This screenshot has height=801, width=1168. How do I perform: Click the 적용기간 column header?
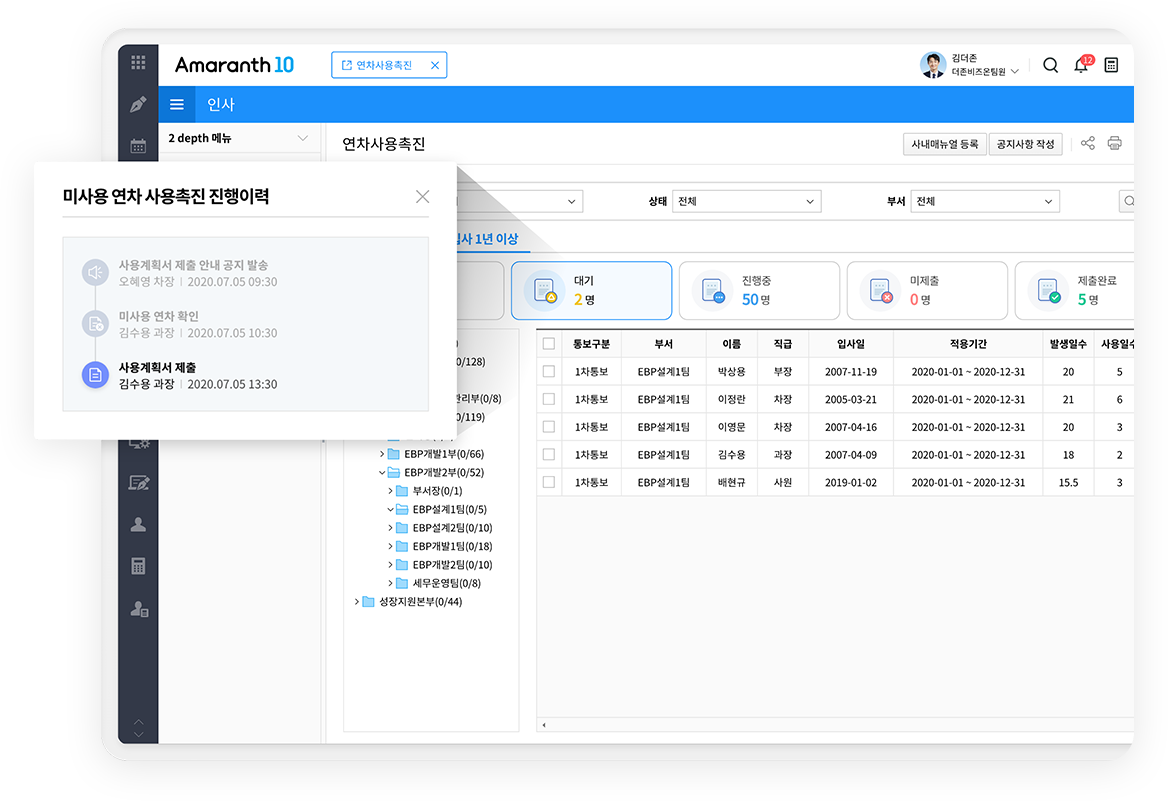[x=968, y=343]
